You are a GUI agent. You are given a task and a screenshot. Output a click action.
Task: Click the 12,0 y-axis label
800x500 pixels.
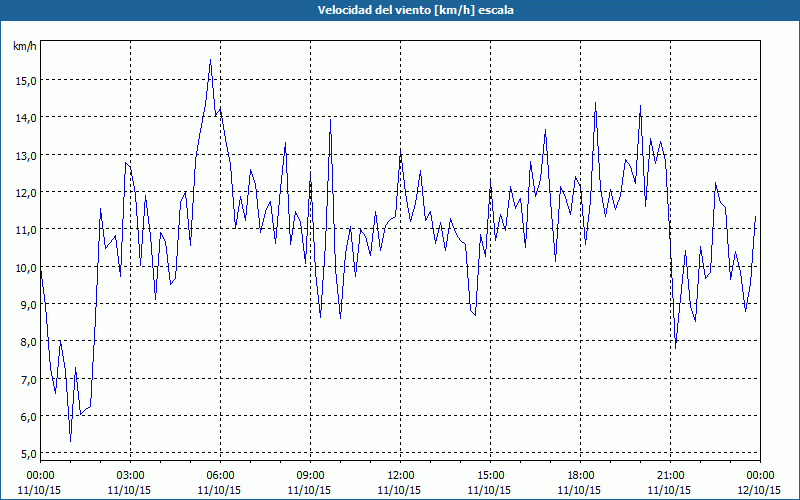[x=27, y=192]
